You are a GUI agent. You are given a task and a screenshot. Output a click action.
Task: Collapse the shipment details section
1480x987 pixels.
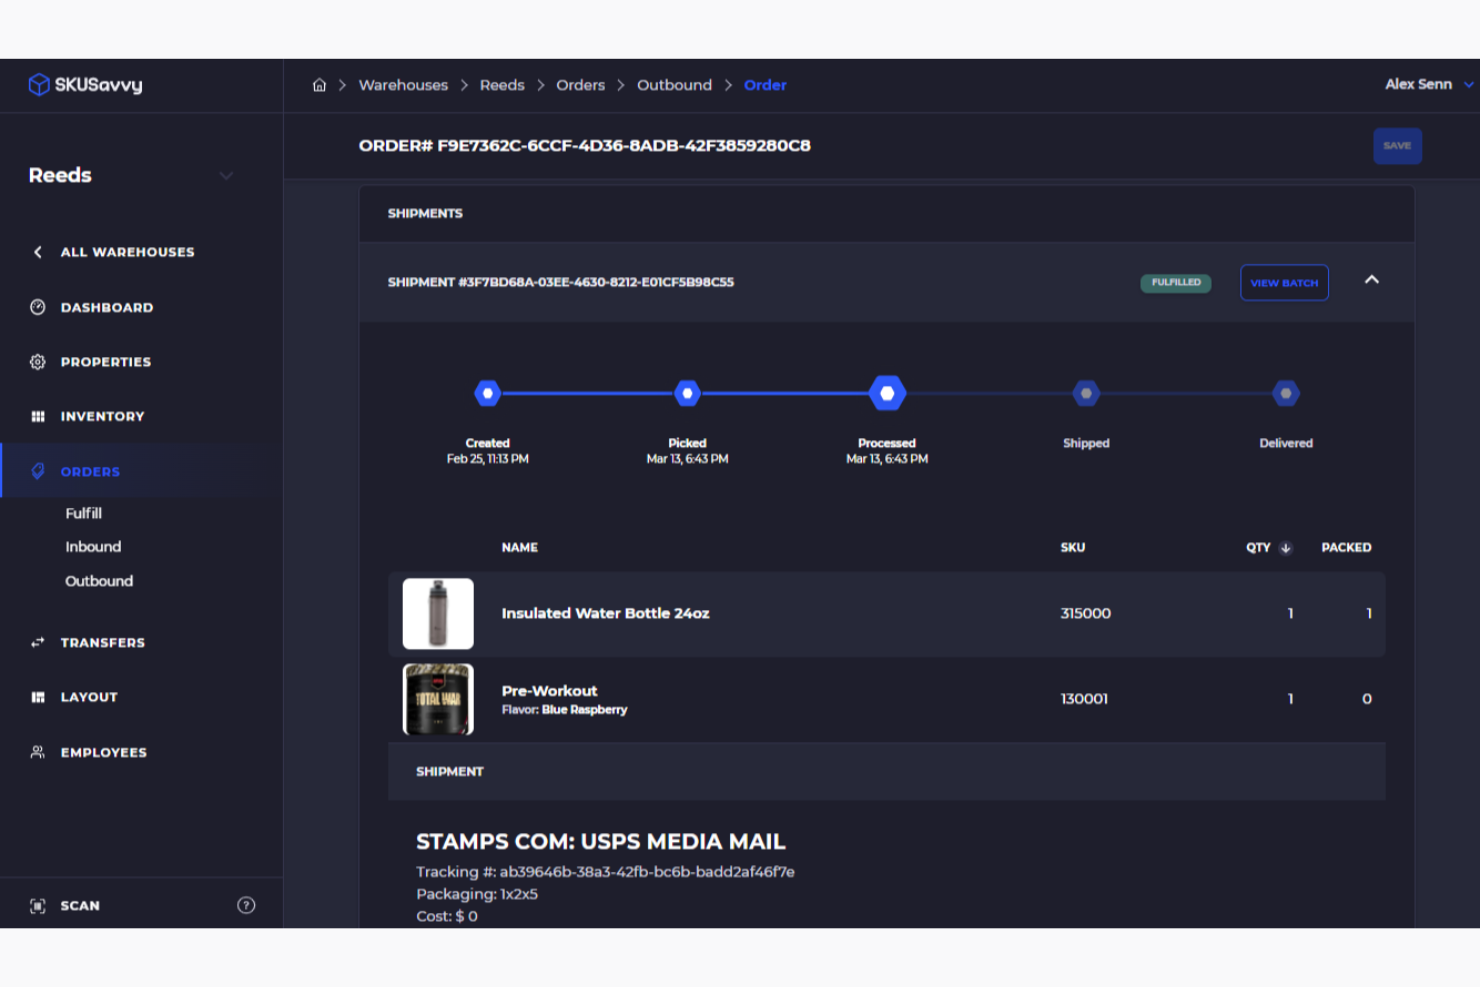click(x=1373, y=282)
